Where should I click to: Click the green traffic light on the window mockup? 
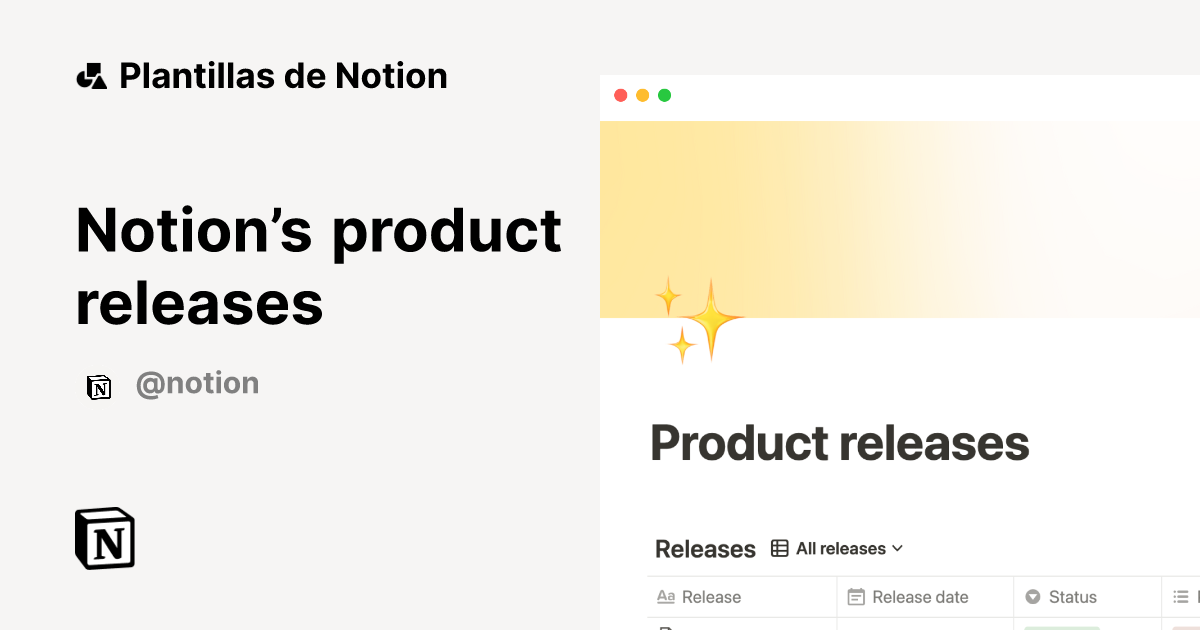click(664, 95)
